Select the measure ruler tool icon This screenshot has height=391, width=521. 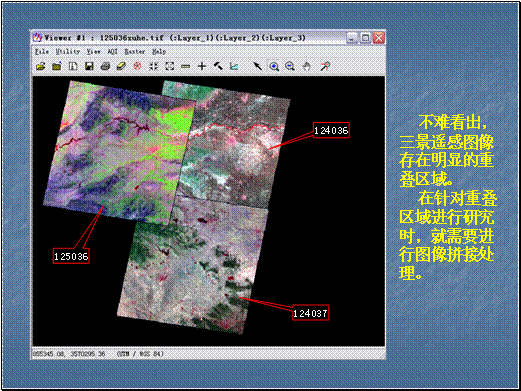coord(186,67)
